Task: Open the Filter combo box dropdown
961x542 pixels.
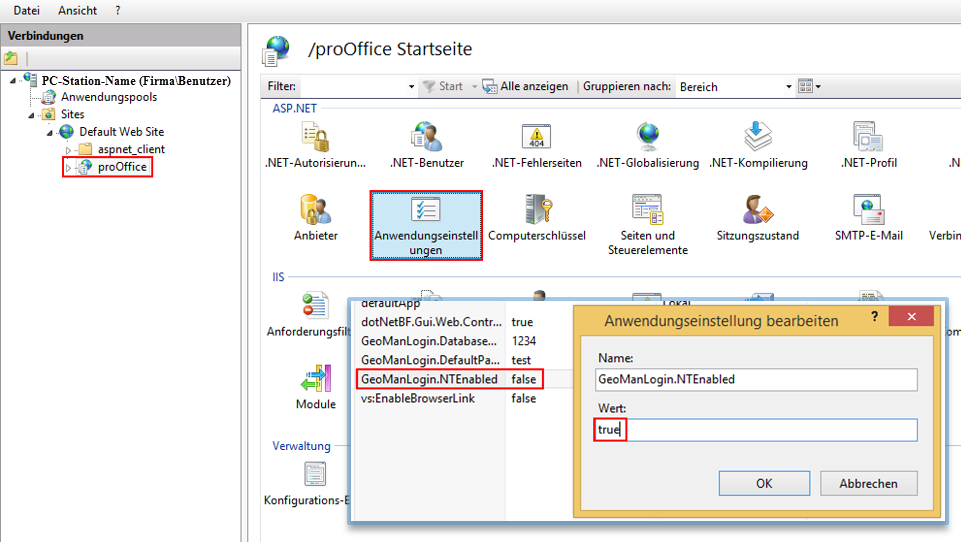Action: click(x=411, y=87)
